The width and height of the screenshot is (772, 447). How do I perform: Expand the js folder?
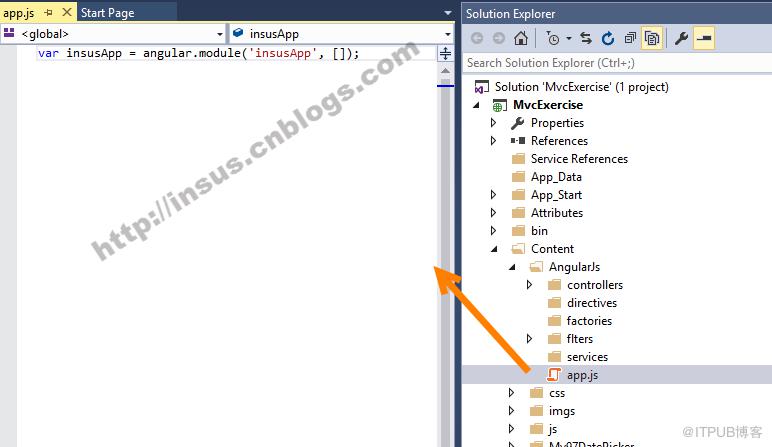[x=511, y=429]
